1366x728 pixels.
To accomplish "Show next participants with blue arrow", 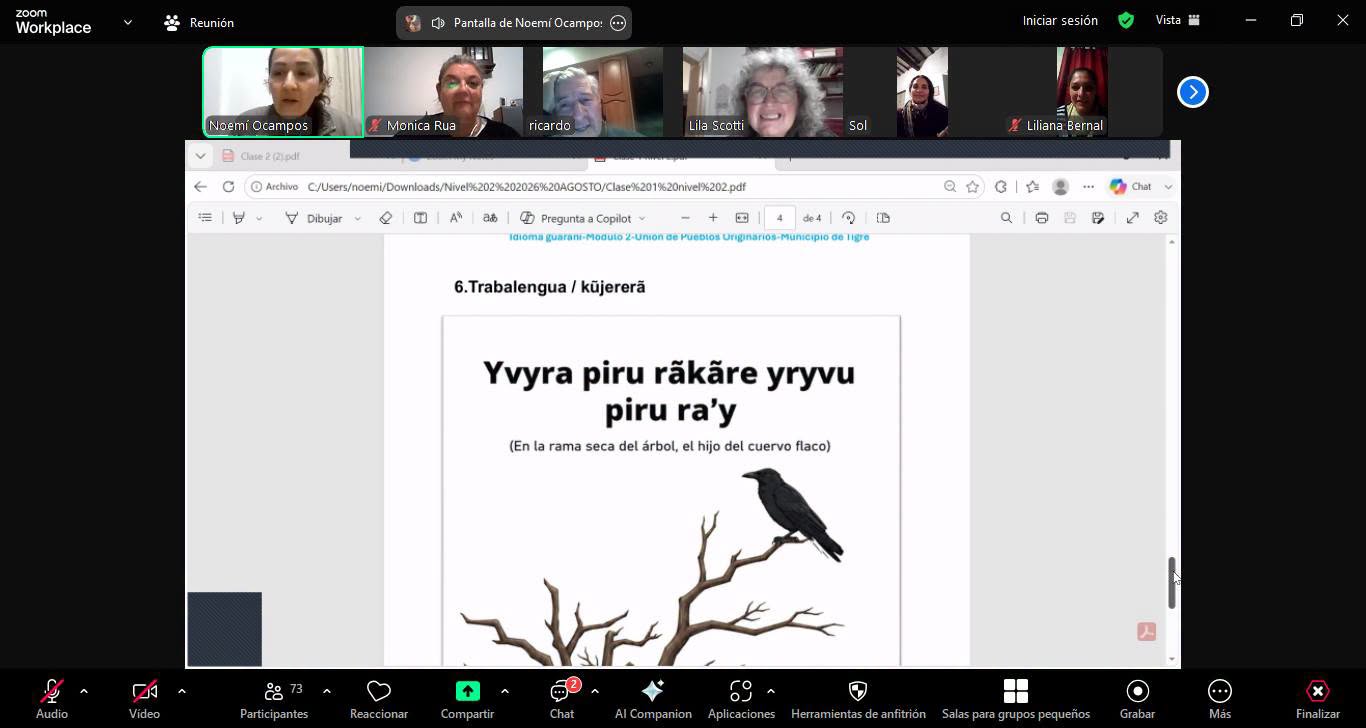I will pos(1192,92).
